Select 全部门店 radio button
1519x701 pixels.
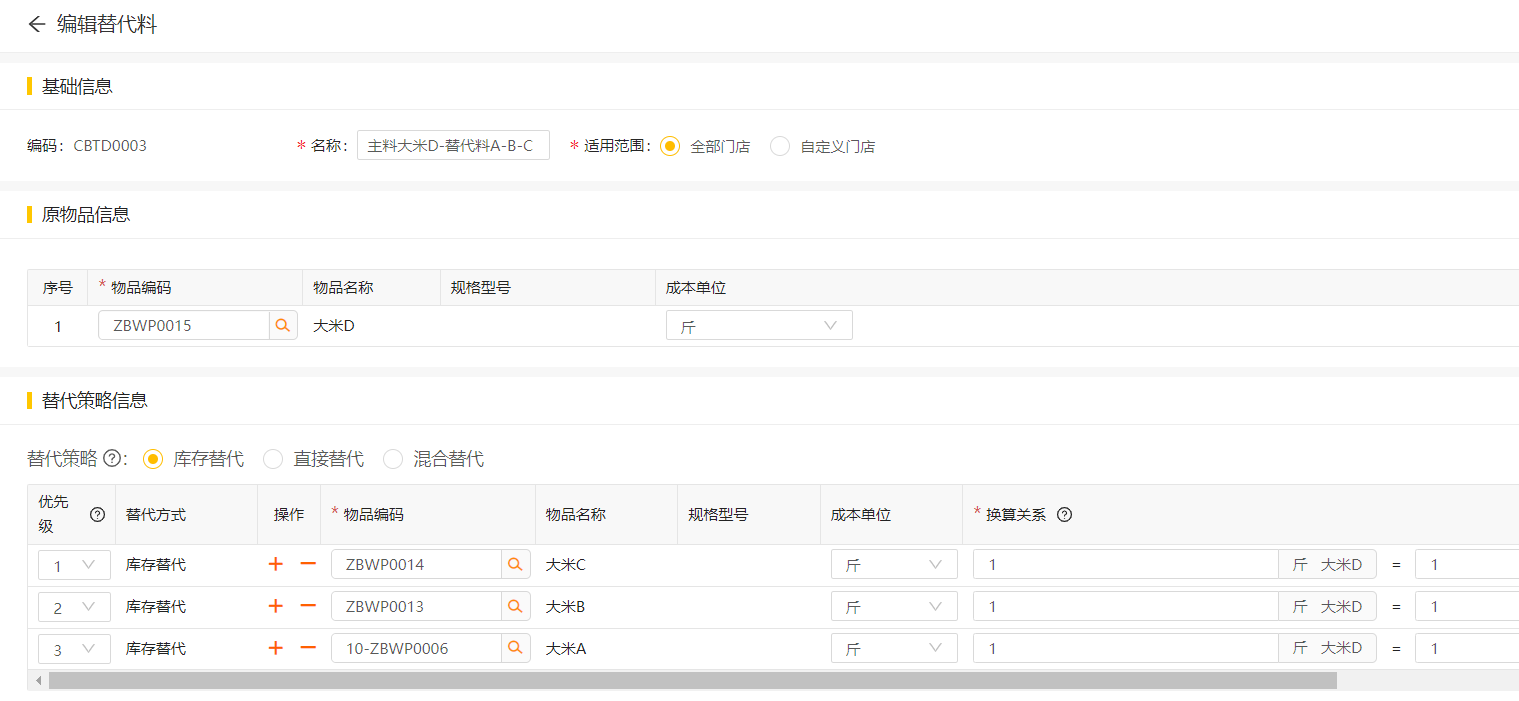(670, 146)
